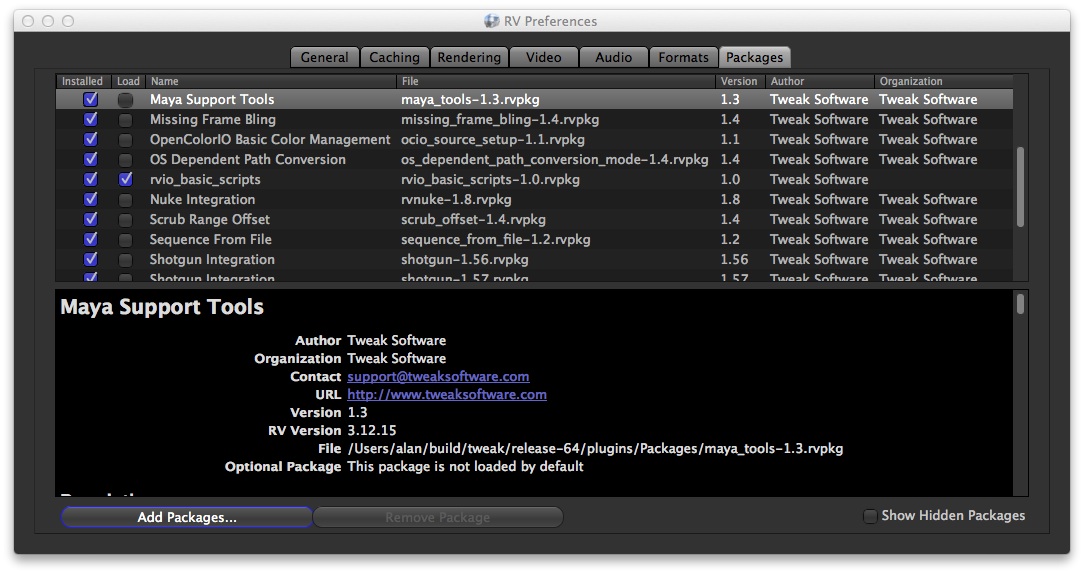
Task: Click the Add Packages... button
Action: click(x=187, y=517)
